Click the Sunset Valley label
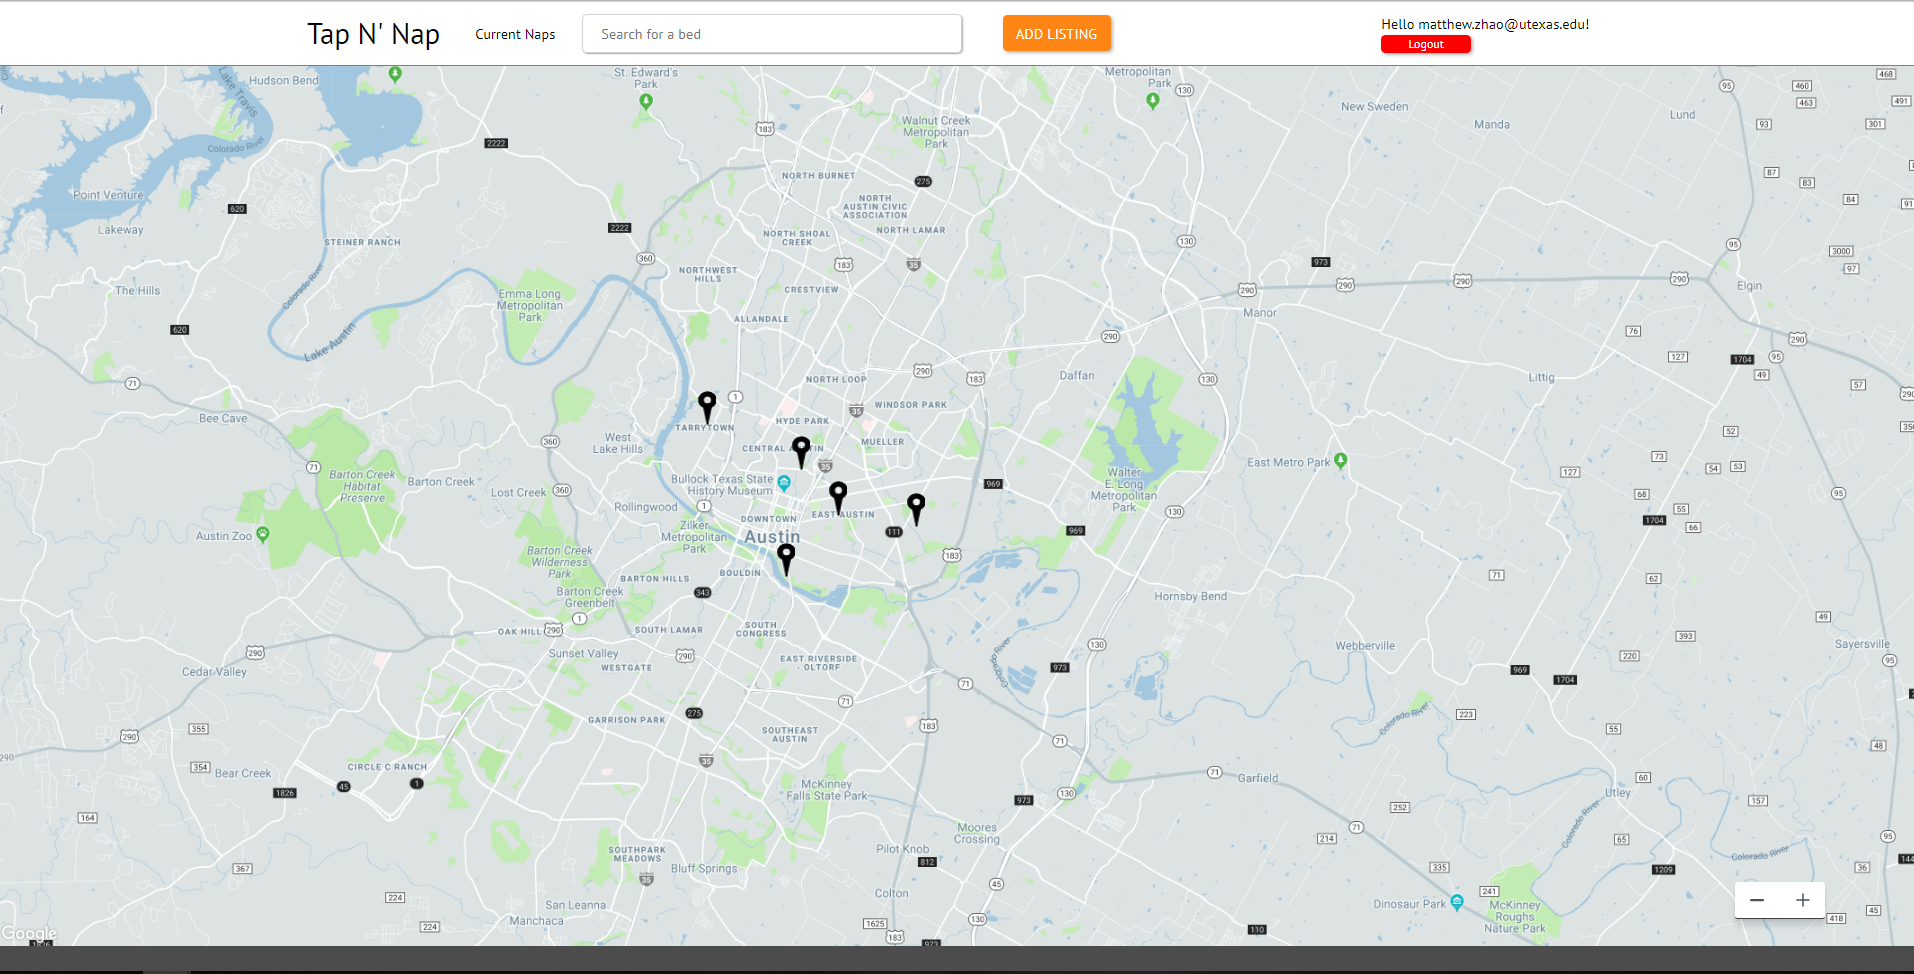This screenshot has height=974, width=1914. click(583, 654)
